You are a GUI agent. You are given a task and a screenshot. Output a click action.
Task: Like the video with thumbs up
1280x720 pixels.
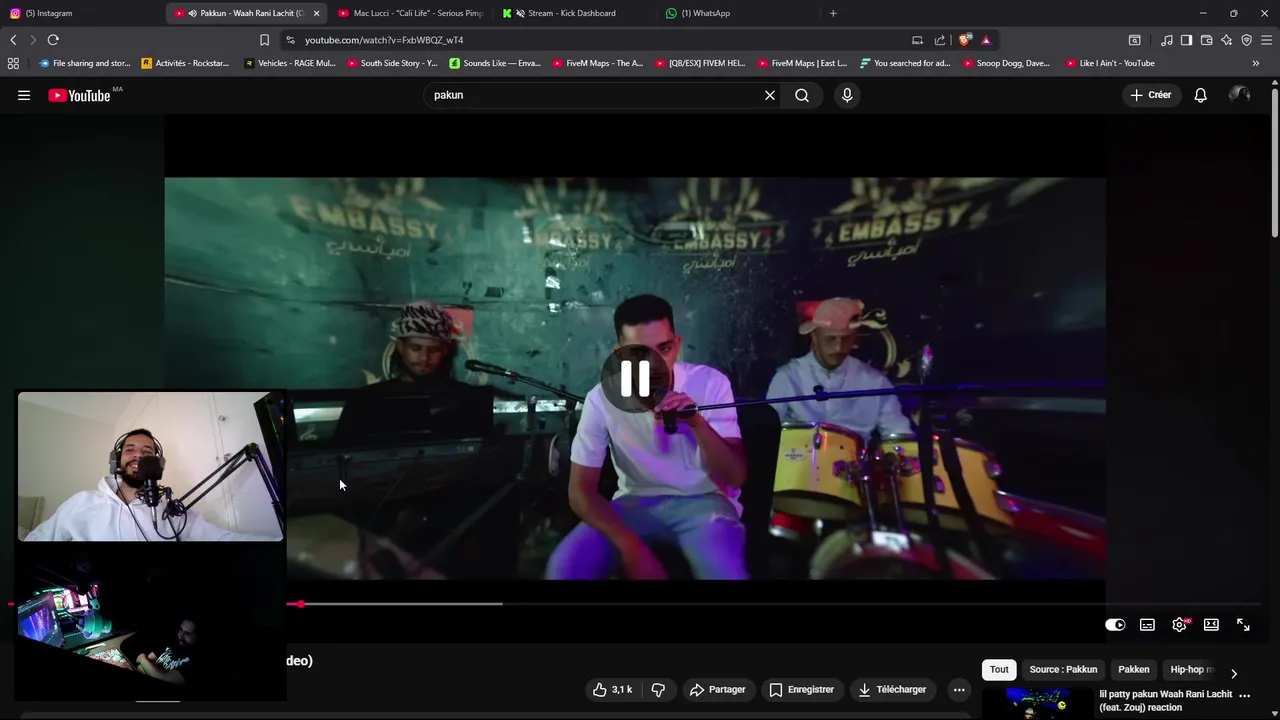612,689
